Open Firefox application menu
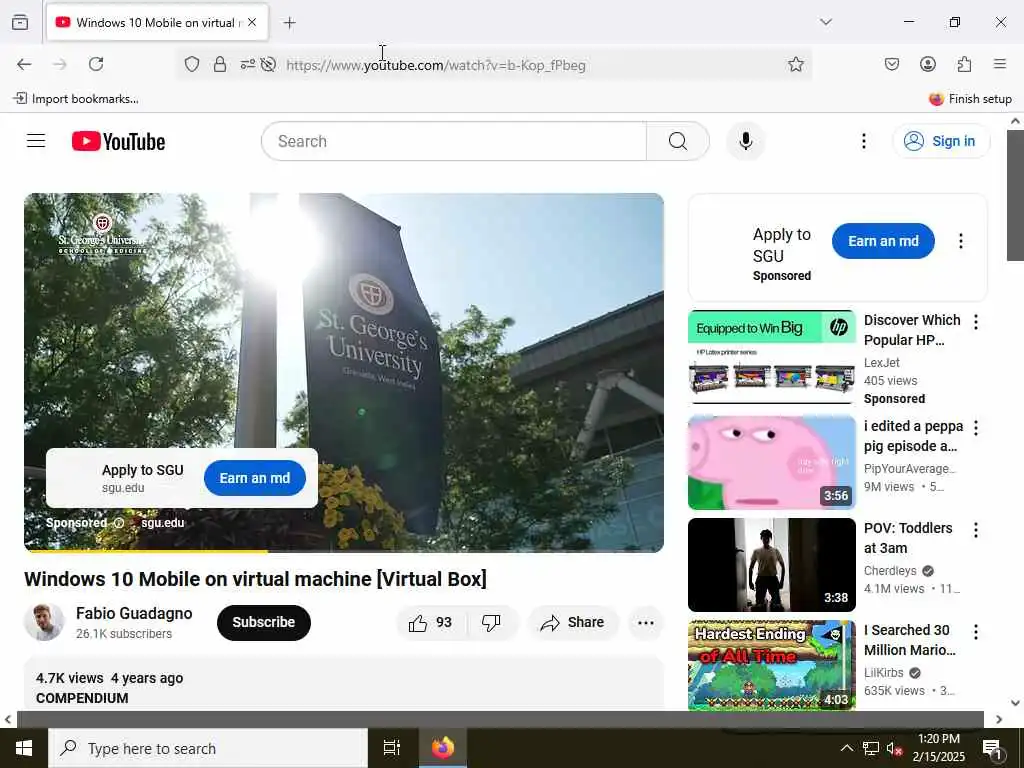This screenshot has width=1024, height=768. coord(1000,64)
